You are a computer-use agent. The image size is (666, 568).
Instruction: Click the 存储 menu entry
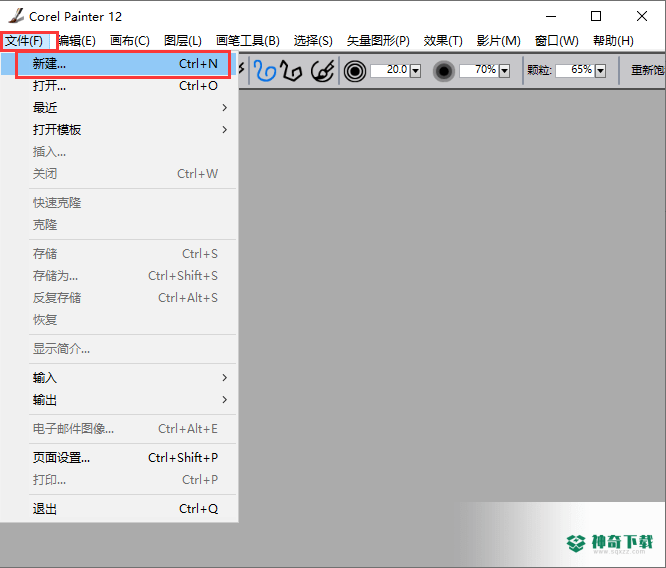(x=119, y=254)
